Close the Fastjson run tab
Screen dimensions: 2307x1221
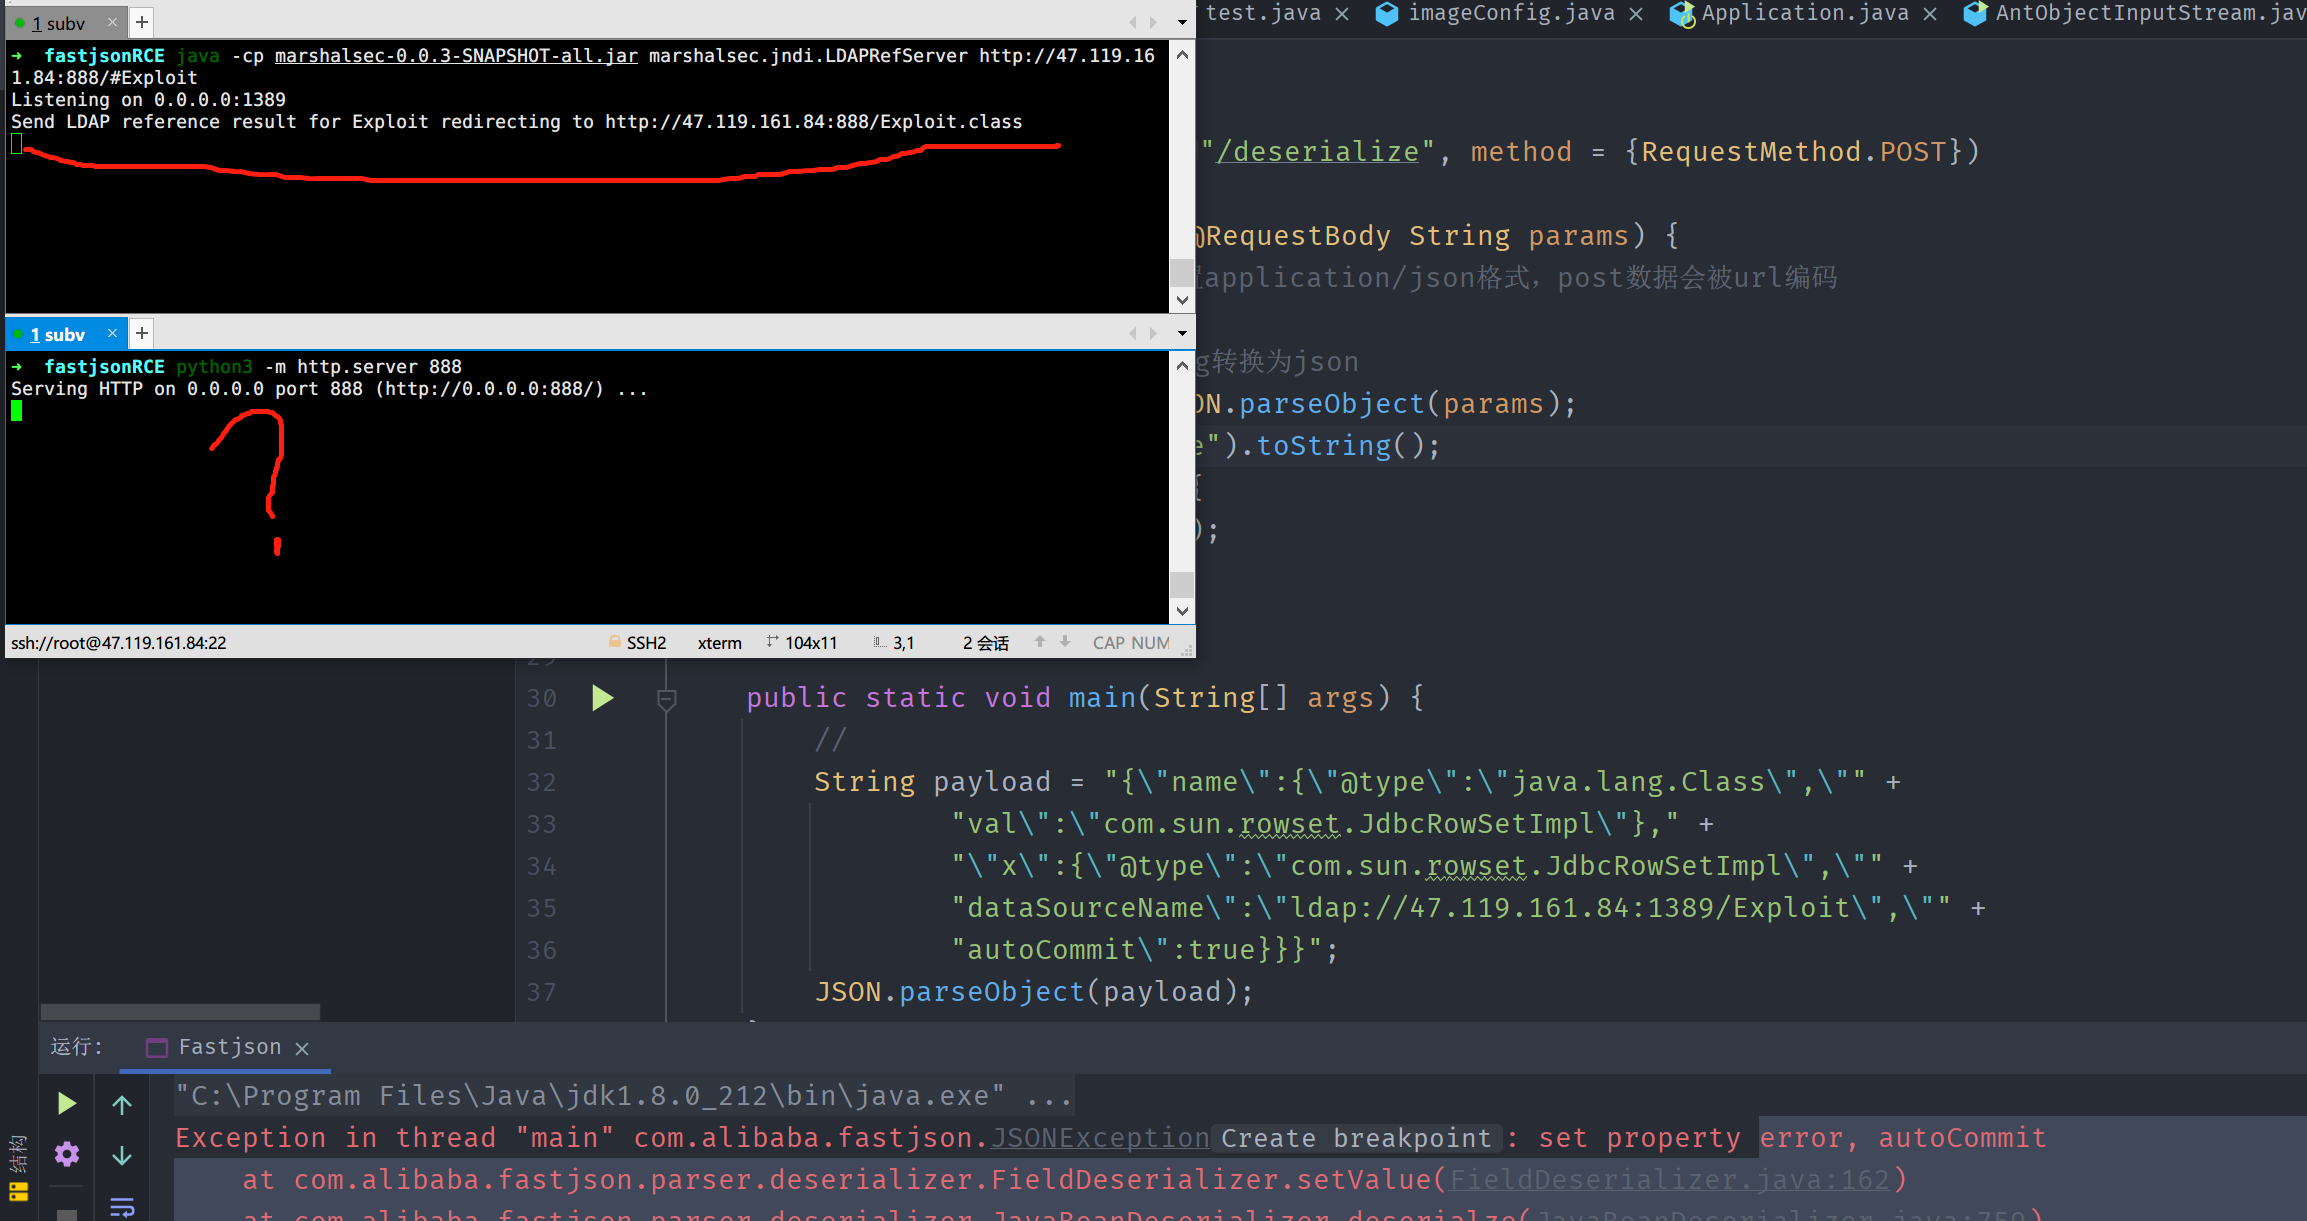pos(302,1048)
